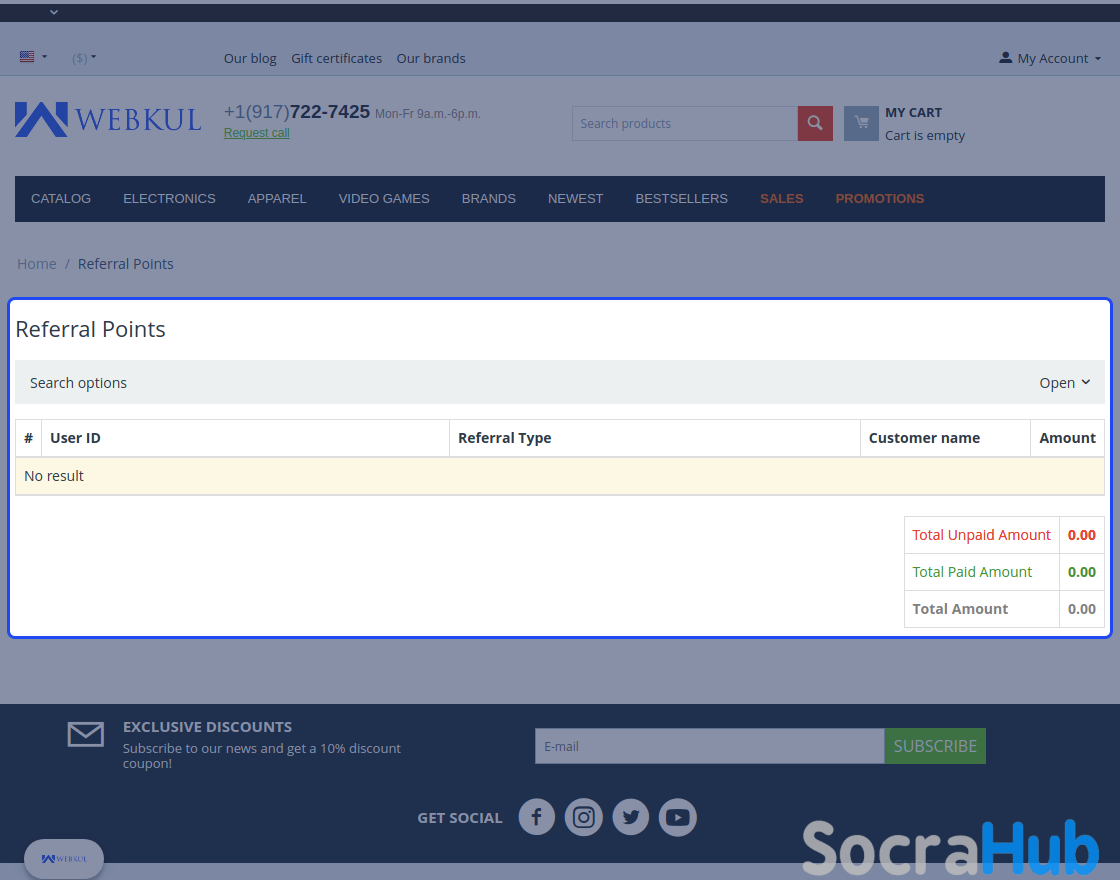Open the Instagram social icon
Screen dimensions: 1120x880
coord(584,816)
